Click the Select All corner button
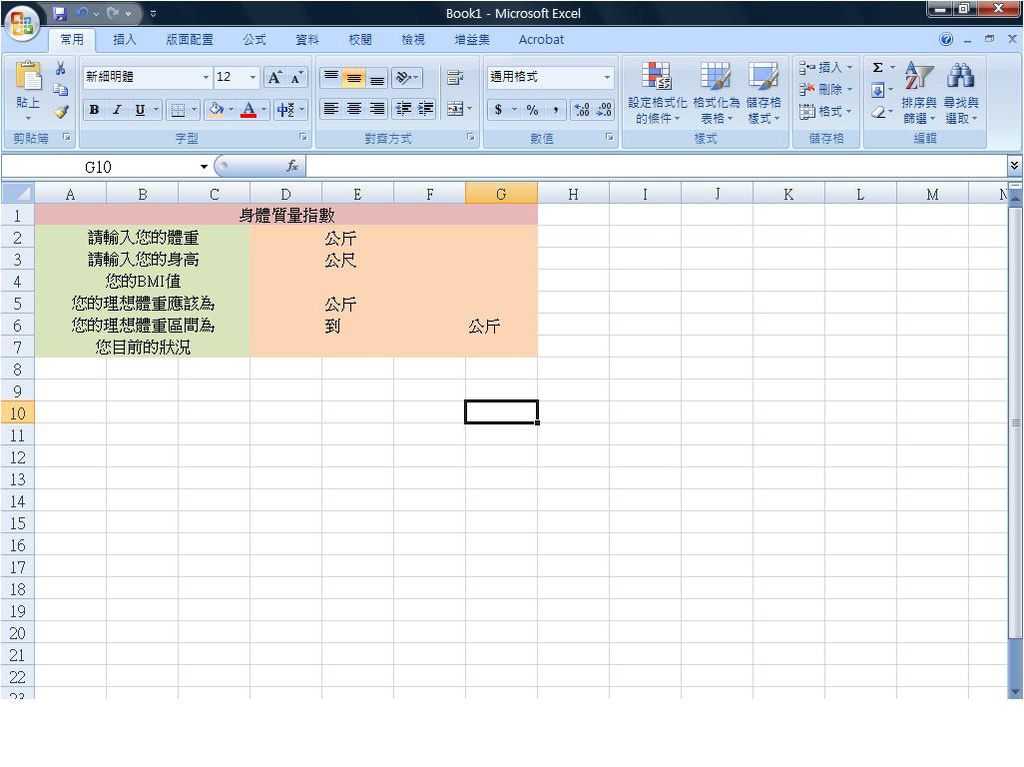The image size is (1024, 767). [18, 193]
